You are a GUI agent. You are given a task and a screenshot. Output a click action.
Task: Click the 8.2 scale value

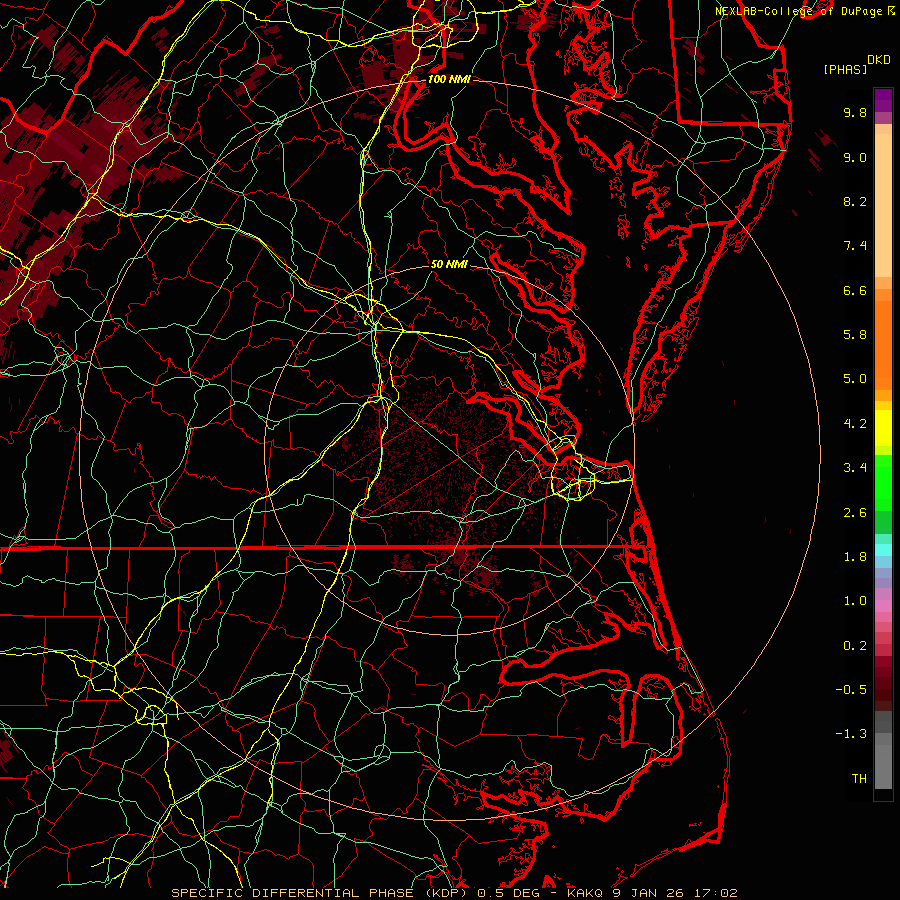855,201
